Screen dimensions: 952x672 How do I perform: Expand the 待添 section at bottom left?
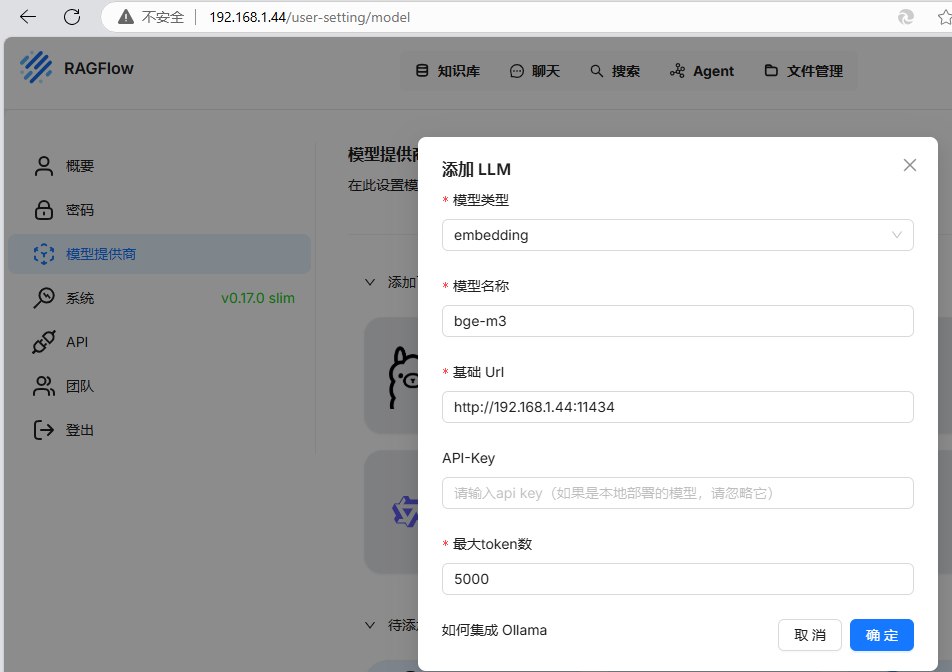[x=370, y=624]
